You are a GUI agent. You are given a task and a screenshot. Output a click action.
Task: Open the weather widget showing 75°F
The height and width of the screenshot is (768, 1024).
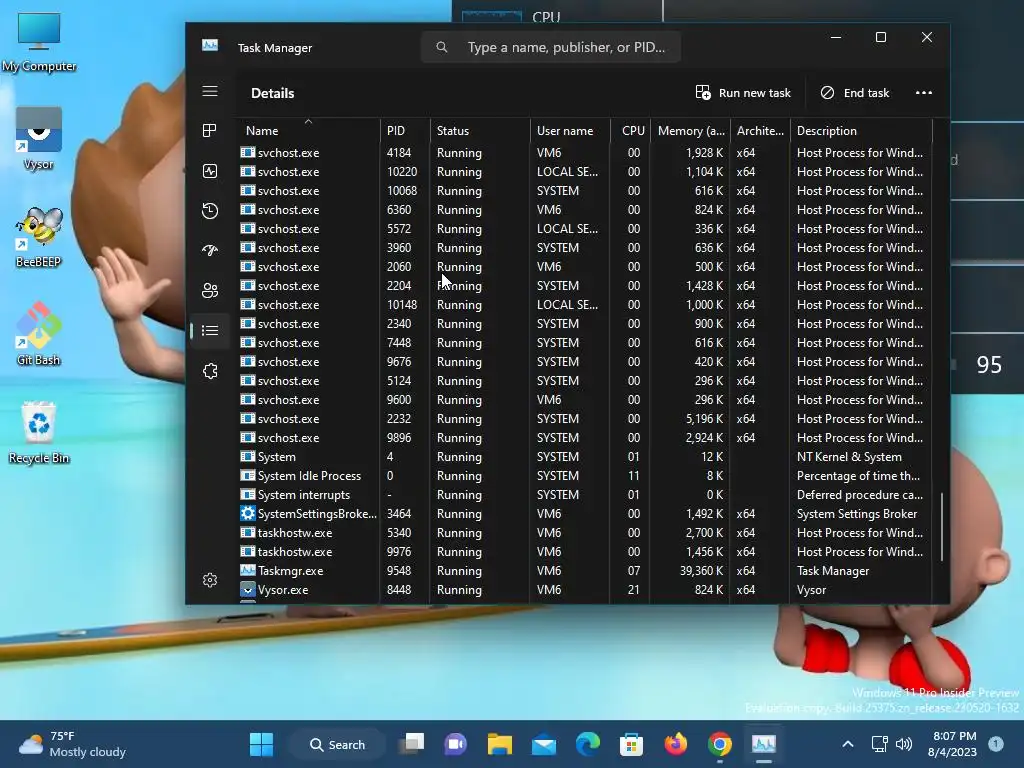tap(72, 744)
